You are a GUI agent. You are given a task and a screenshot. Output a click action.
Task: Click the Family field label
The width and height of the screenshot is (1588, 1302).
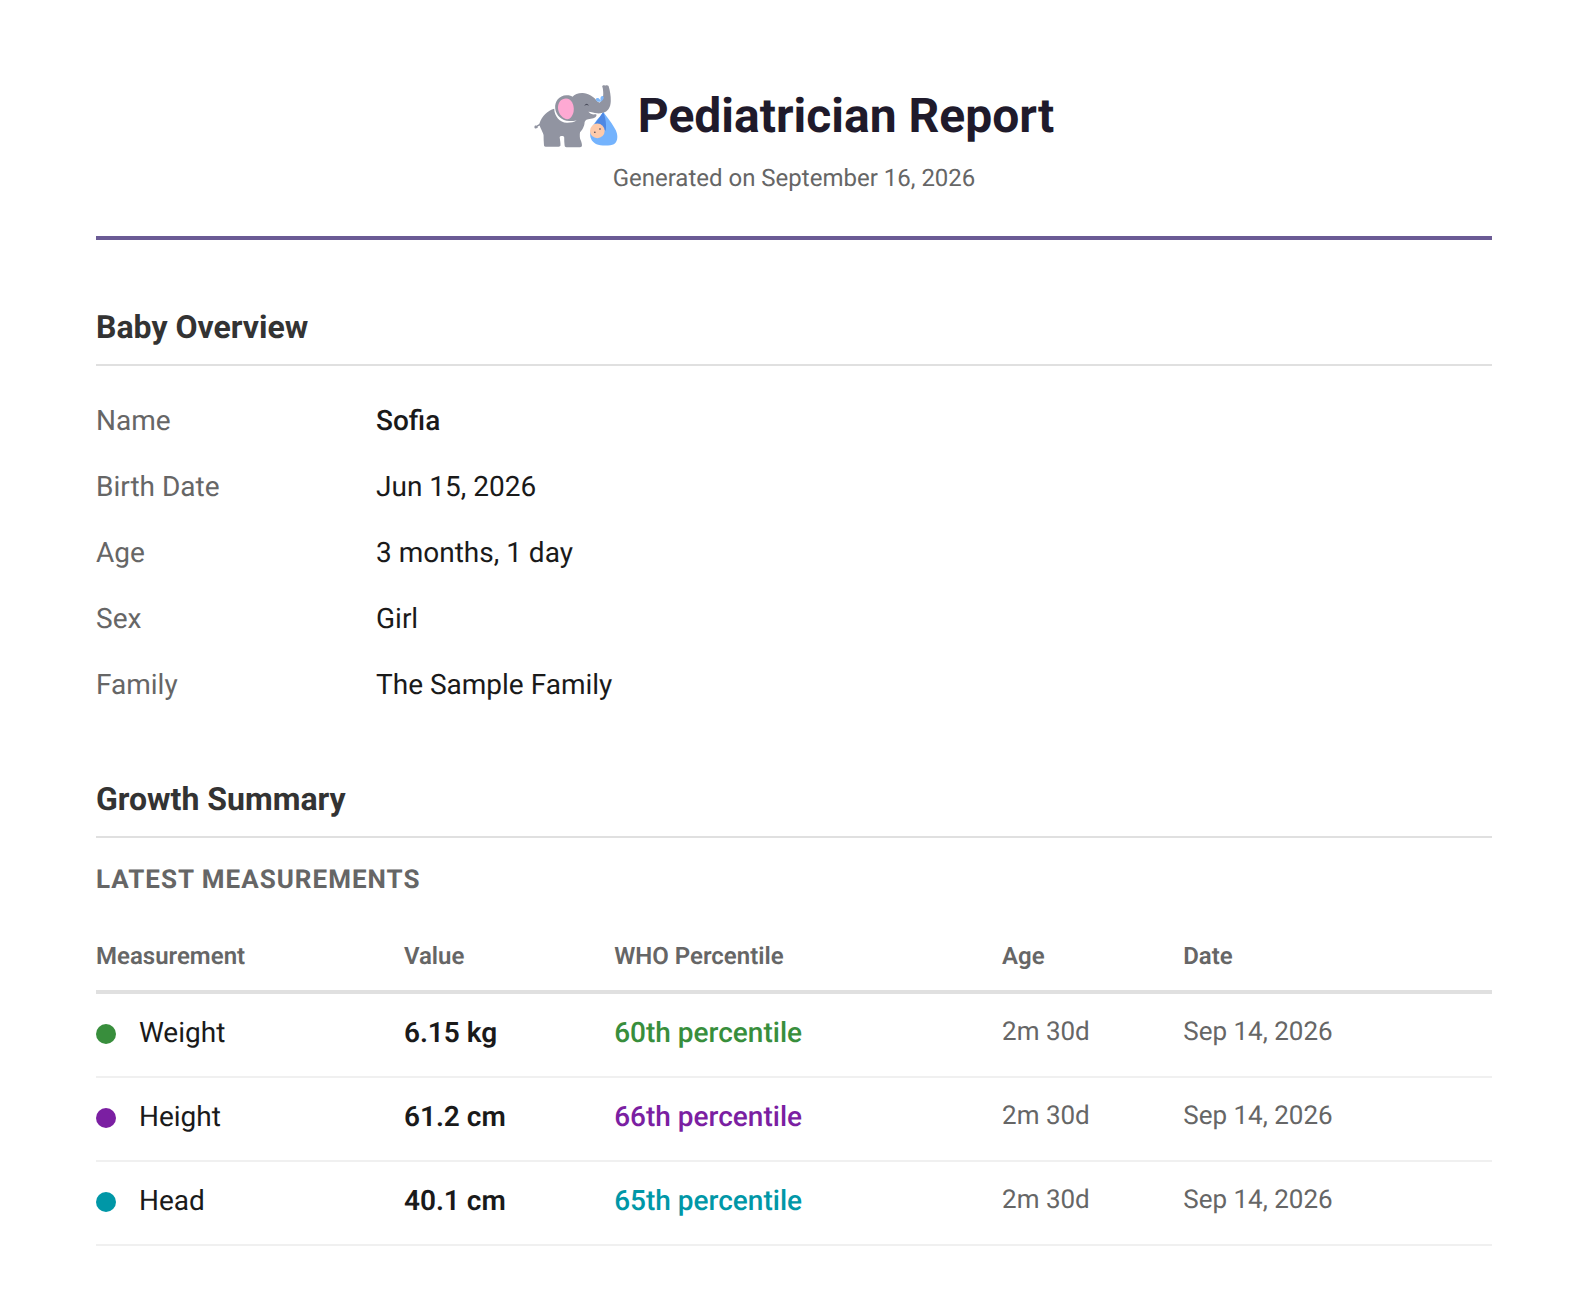[x=136, y=684]
